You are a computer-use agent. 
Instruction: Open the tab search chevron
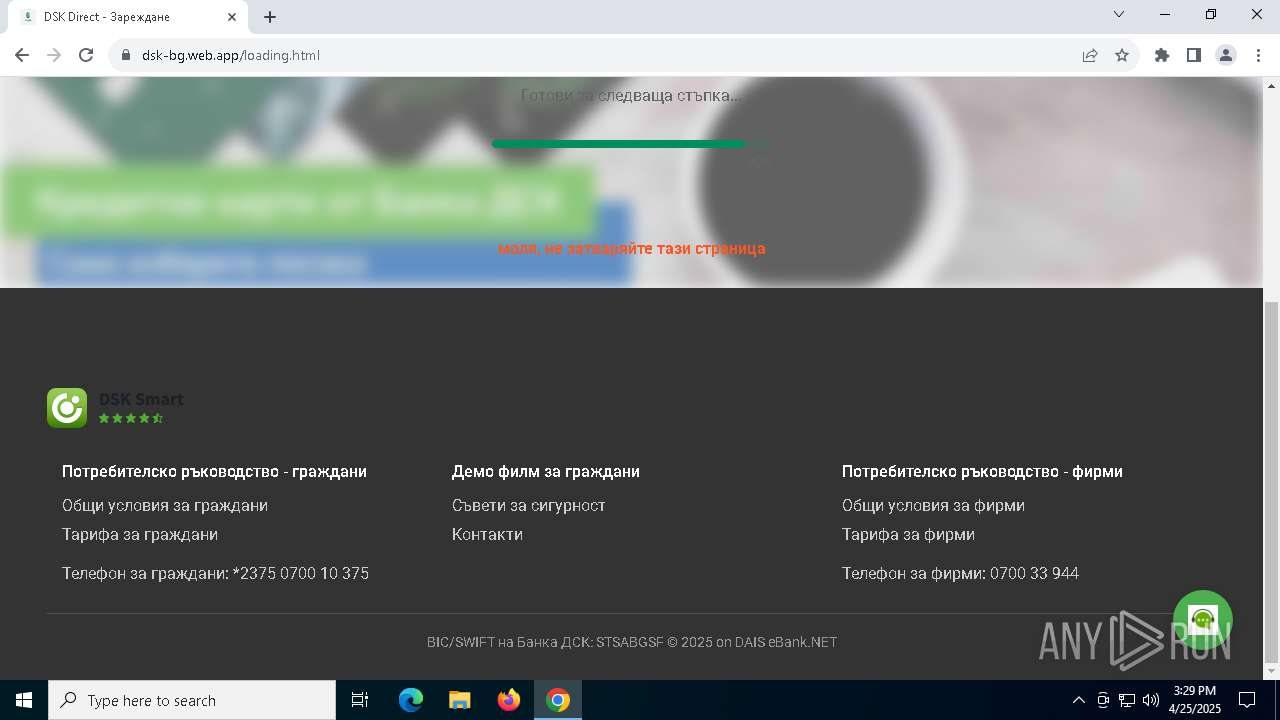[1119, 14]
